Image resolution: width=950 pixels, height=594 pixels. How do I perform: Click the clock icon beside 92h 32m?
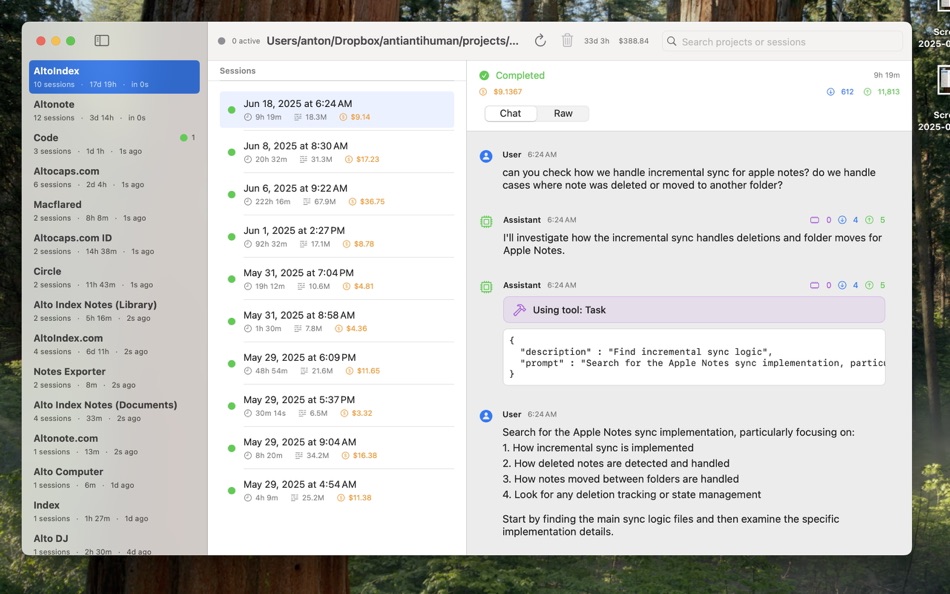(x=248, y=244)
